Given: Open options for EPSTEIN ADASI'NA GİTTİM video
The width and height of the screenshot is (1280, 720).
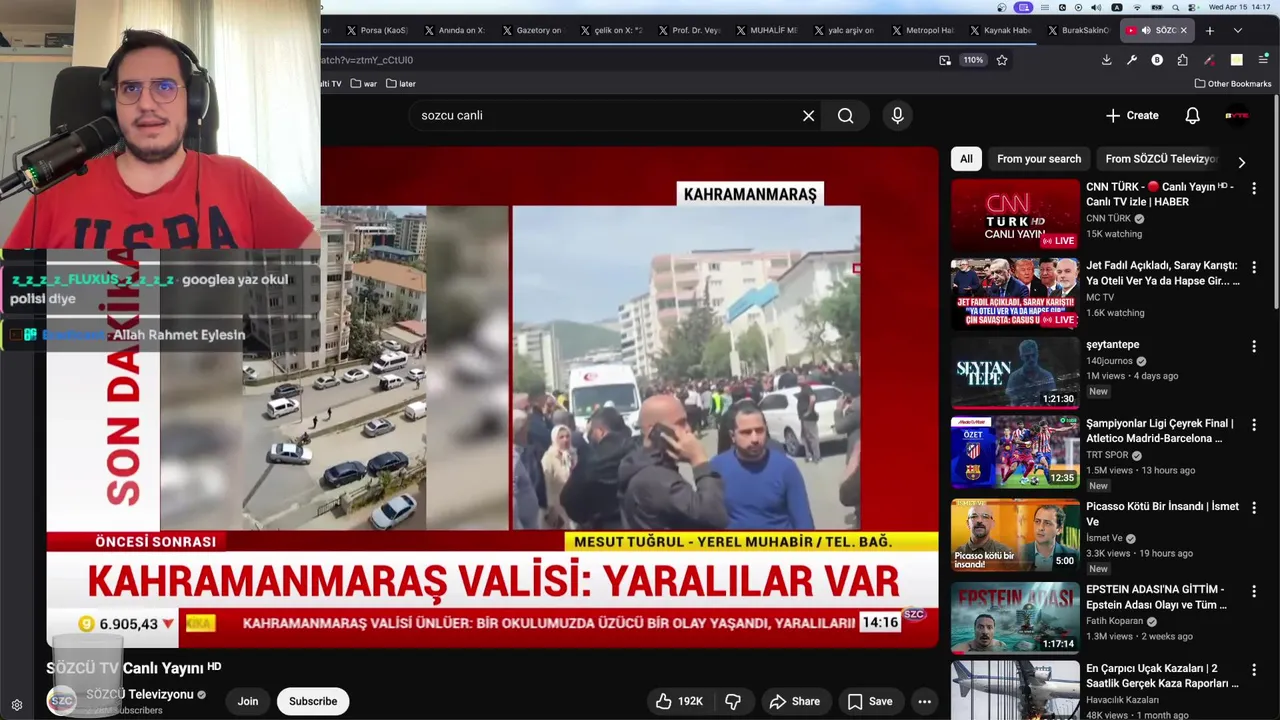Looking at the screenshot, I should pos(1253,591).
